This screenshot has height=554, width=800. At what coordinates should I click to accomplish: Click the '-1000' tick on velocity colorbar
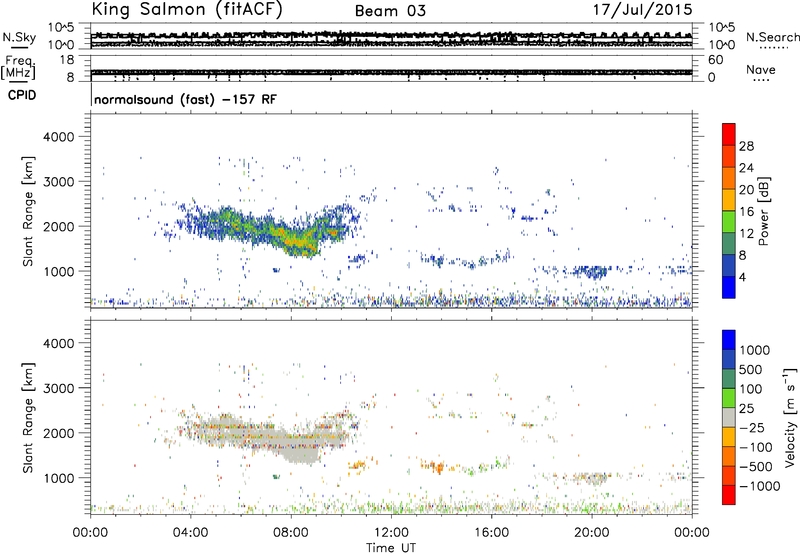pos(759,486)
